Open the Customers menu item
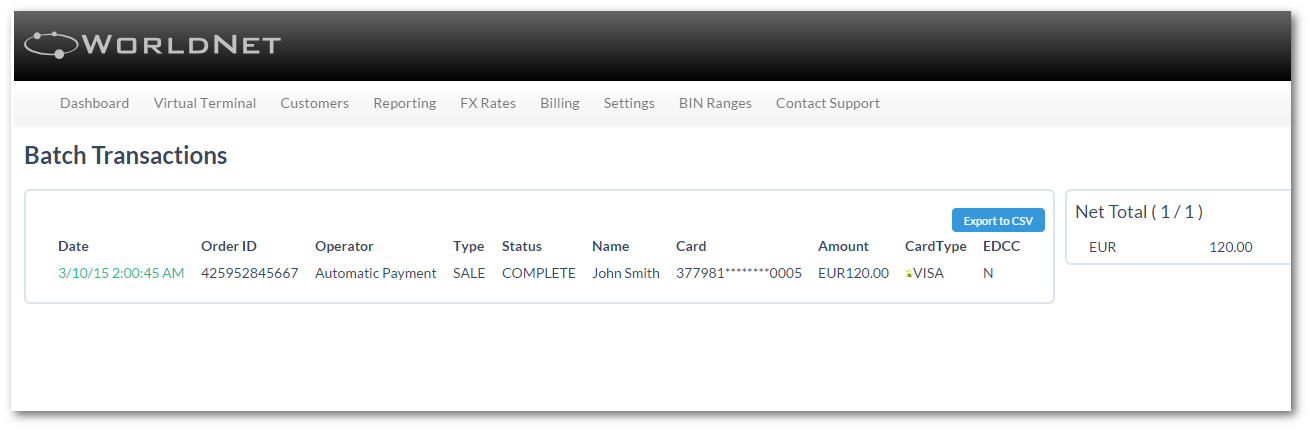1310x430 pixels. click(314, 103)
